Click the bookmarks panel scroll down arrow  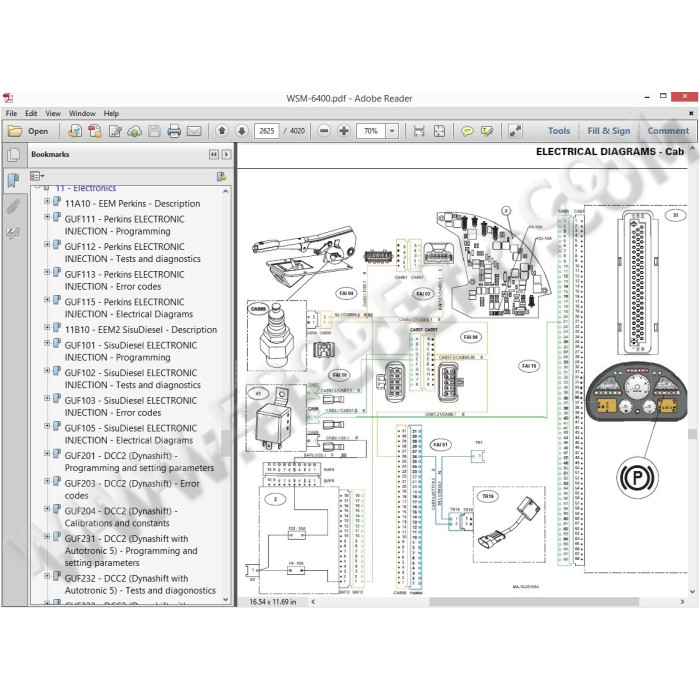[x=226, y=600]
